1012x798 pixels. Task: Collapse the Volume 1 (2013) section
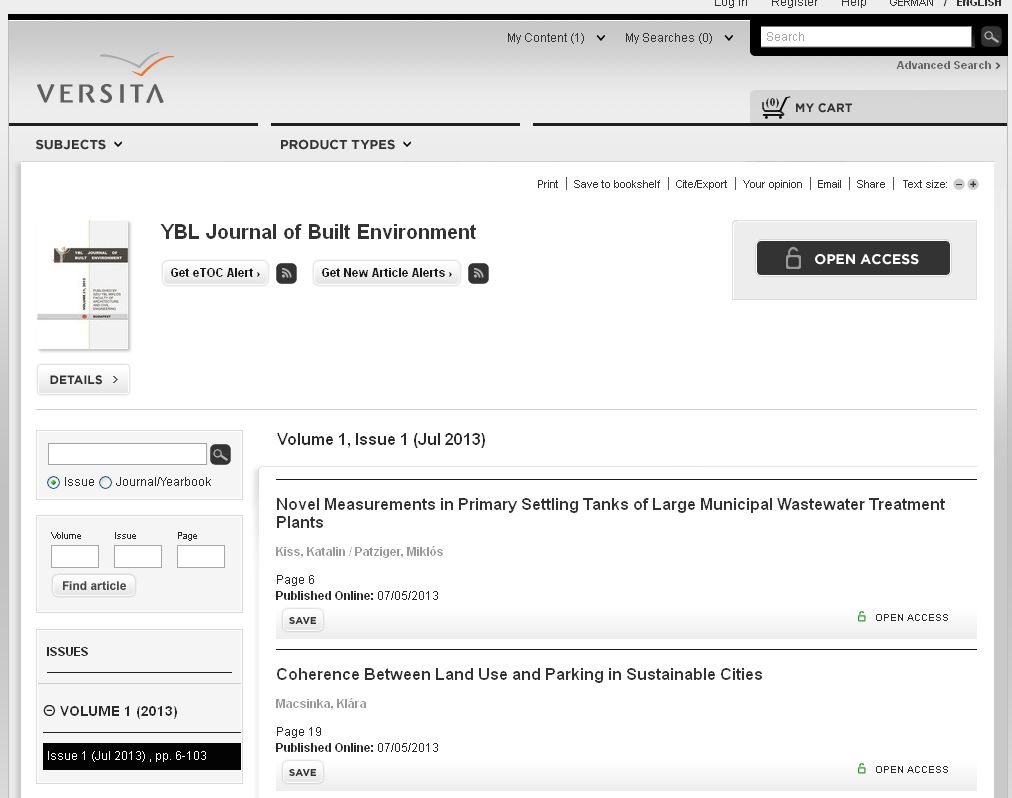pos(49,710)
